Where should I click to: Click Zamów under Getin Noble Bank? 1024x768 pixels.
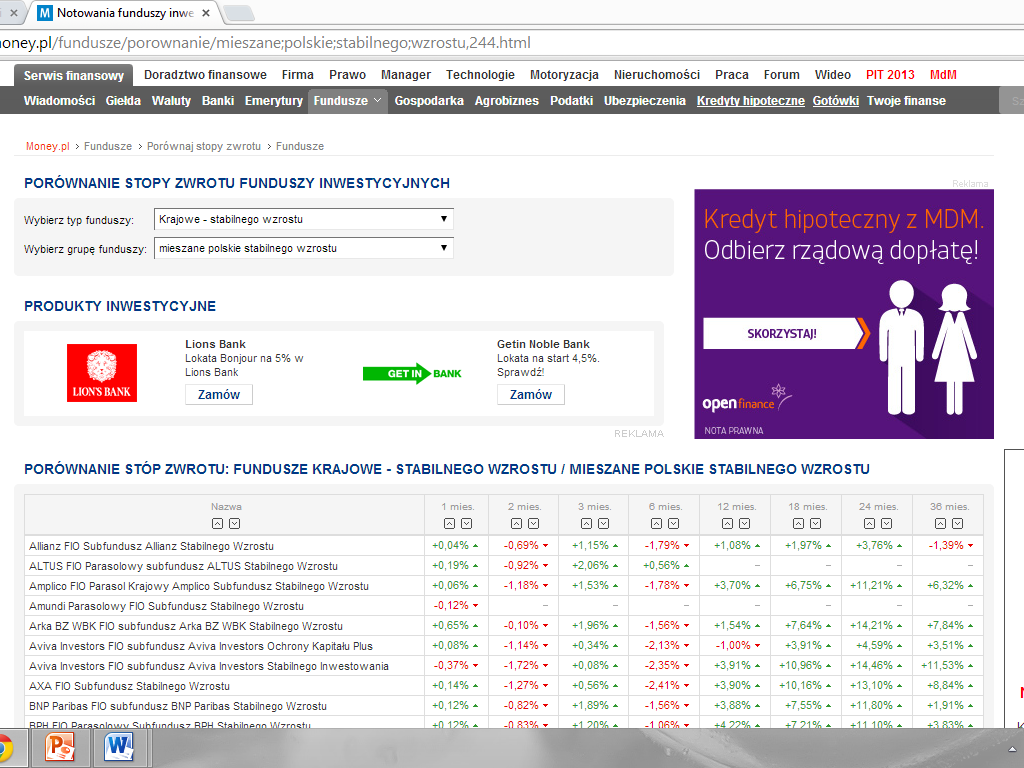click(x=530, y=394)
